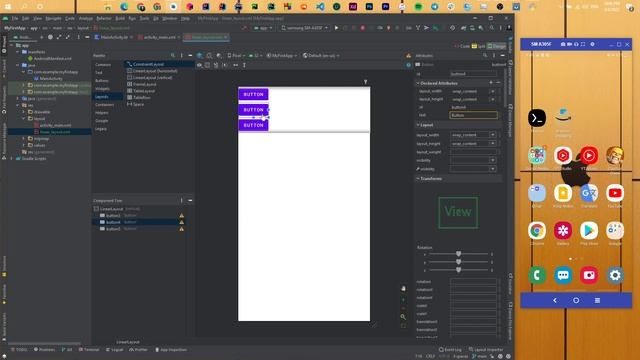Open YouTube app on phone mirror
640x360 pixels.
615,193
